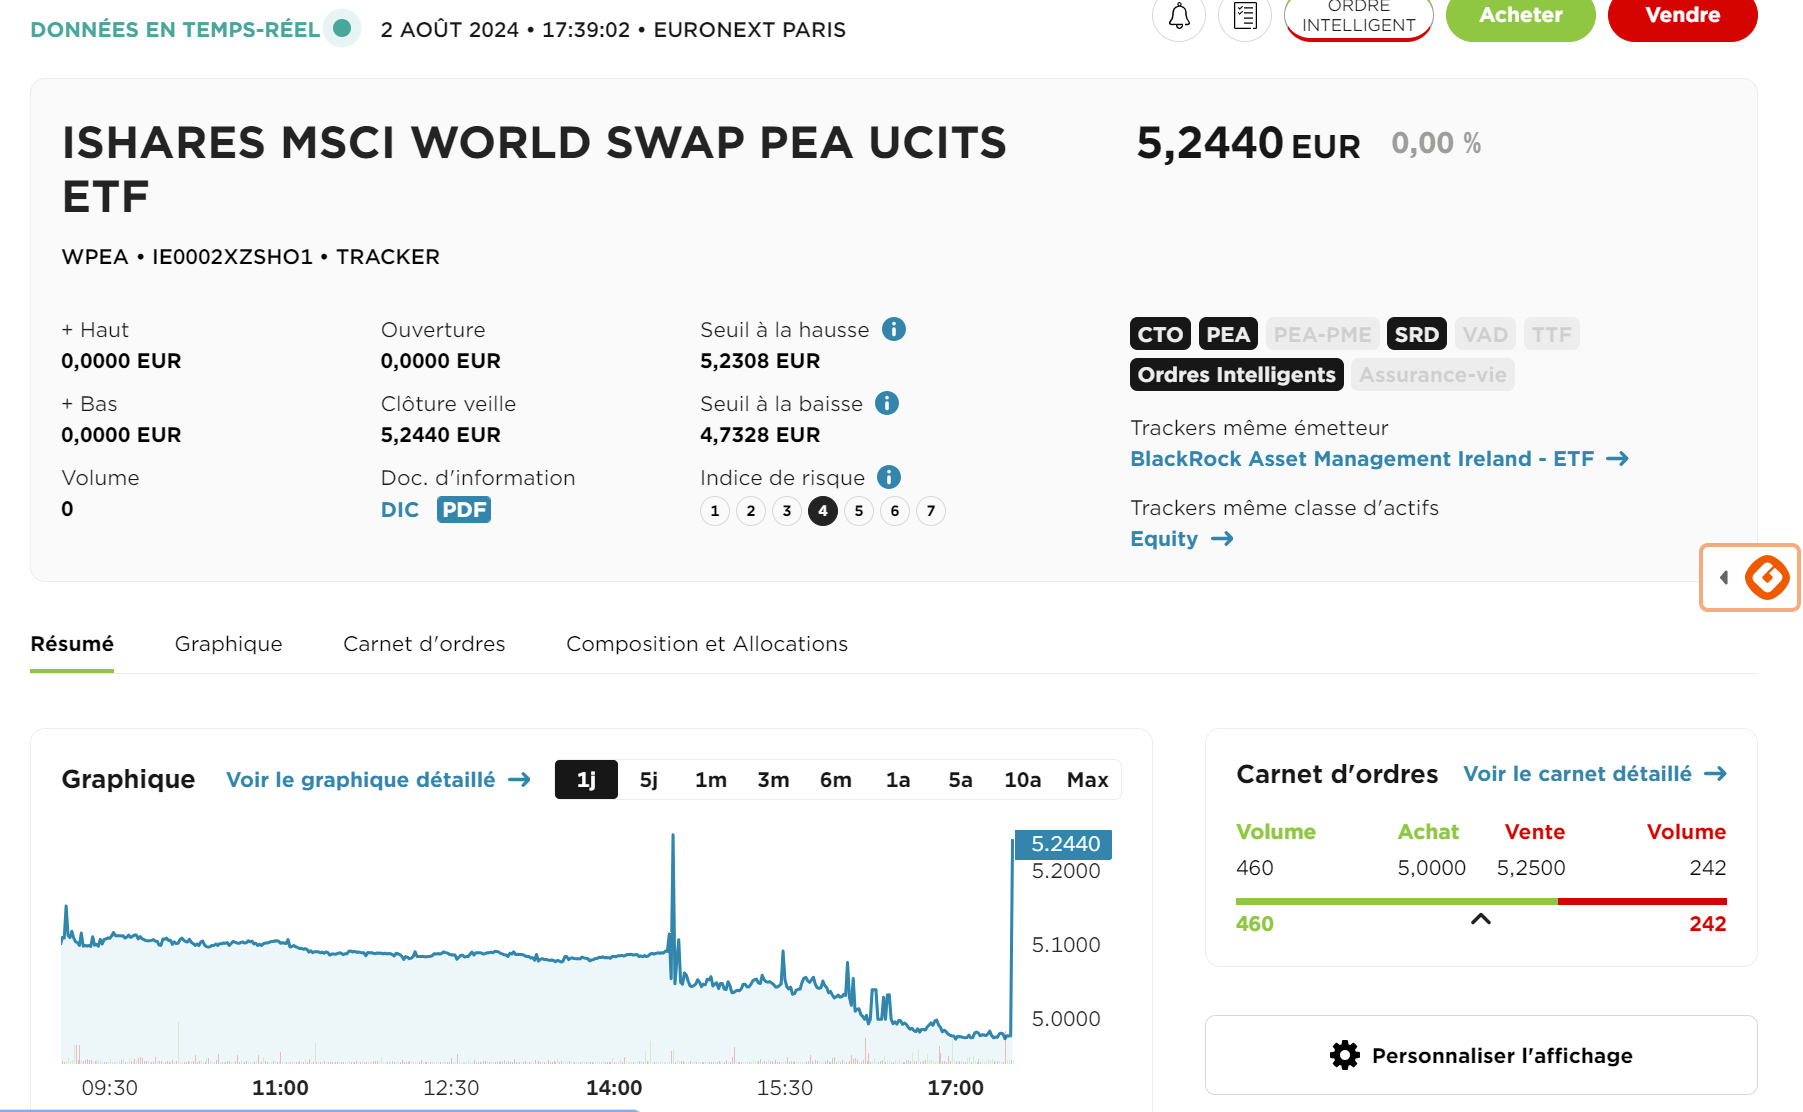The image size is (1803, 1112).
Task: Show info for Seuil à la baisse
Action: click(x=887, y=403)
